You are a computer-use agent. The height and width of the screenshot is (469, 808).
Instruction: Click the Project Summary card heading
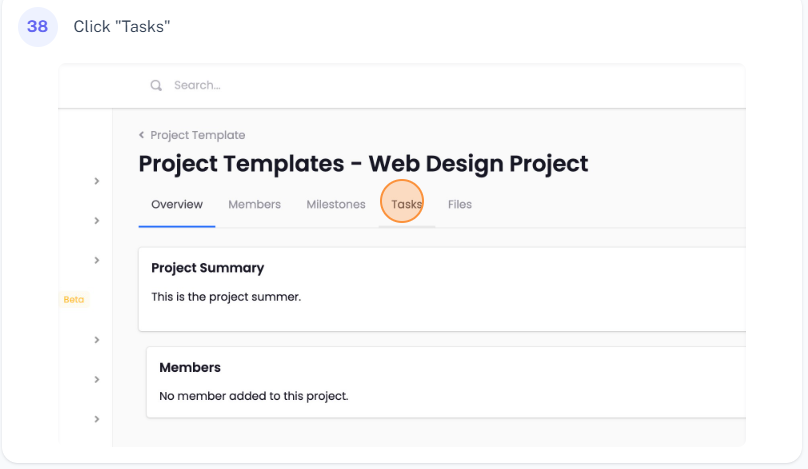click(x=207, y=268)
